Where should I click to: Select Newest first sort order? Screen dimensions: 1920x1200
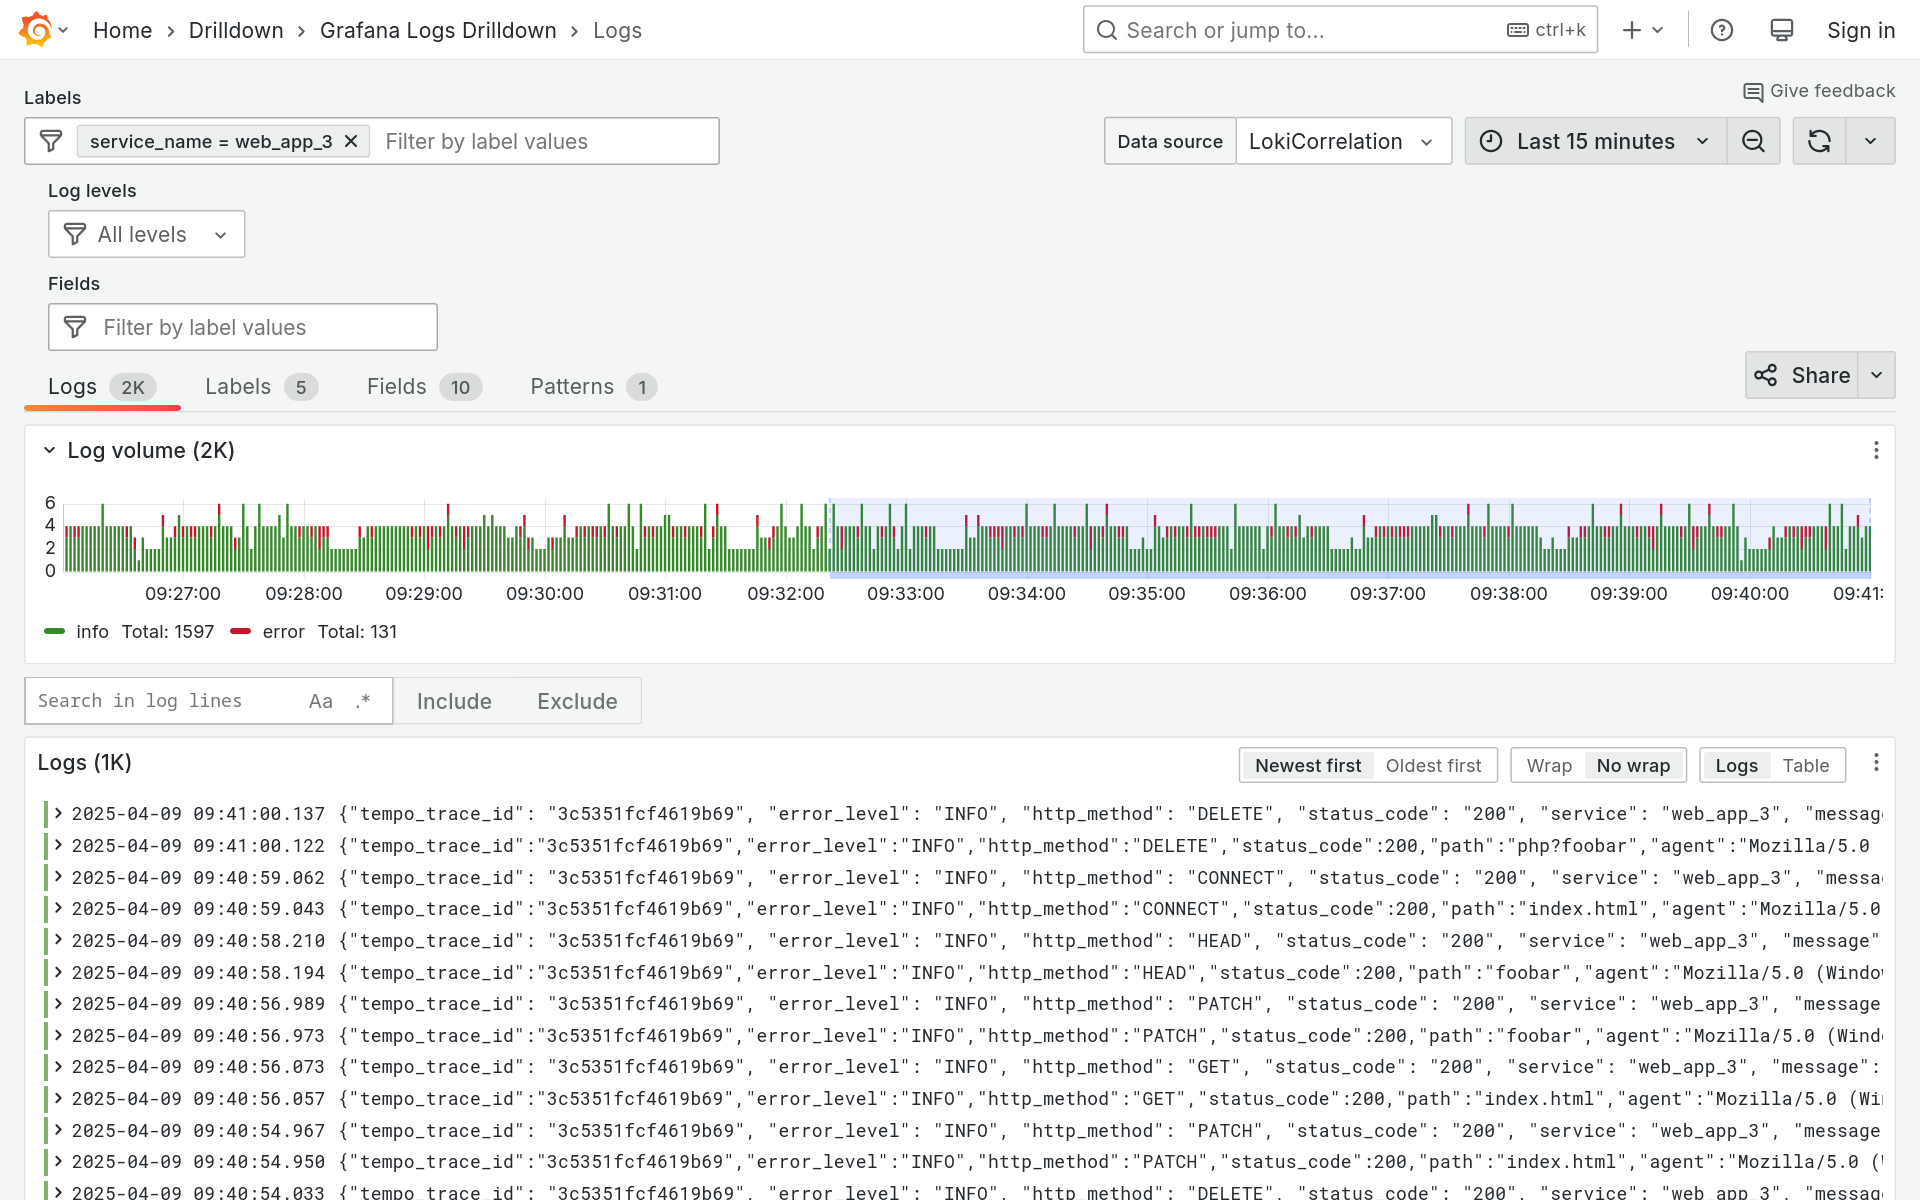[1308, 765]
